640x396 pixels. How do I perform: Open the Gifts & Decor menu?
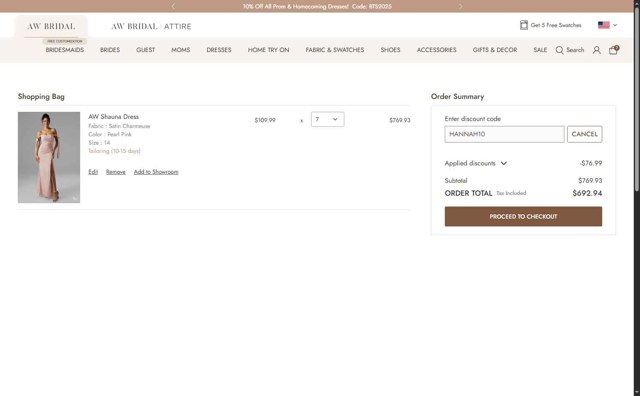pyautogui.click(x=495, y=50)
